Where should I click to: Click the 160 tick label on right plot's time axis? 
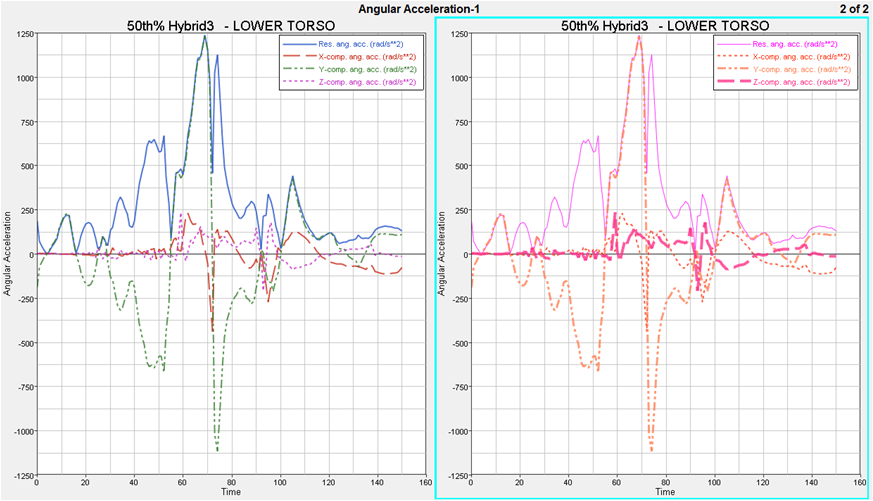pyautogui.click(x=859, y=481)
